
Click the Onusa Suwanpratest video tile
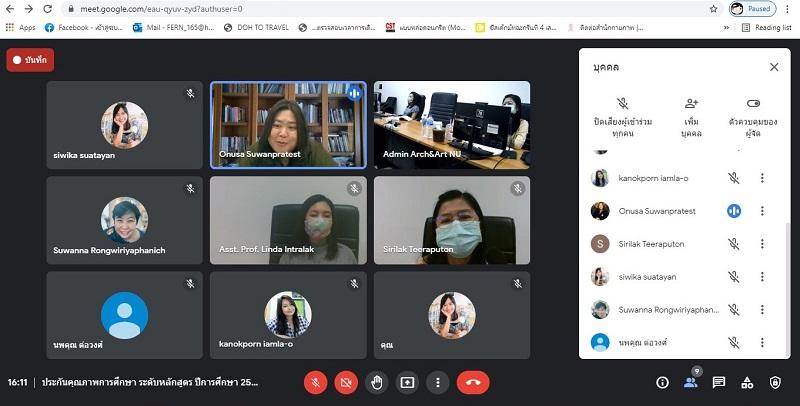pos(288,125)
